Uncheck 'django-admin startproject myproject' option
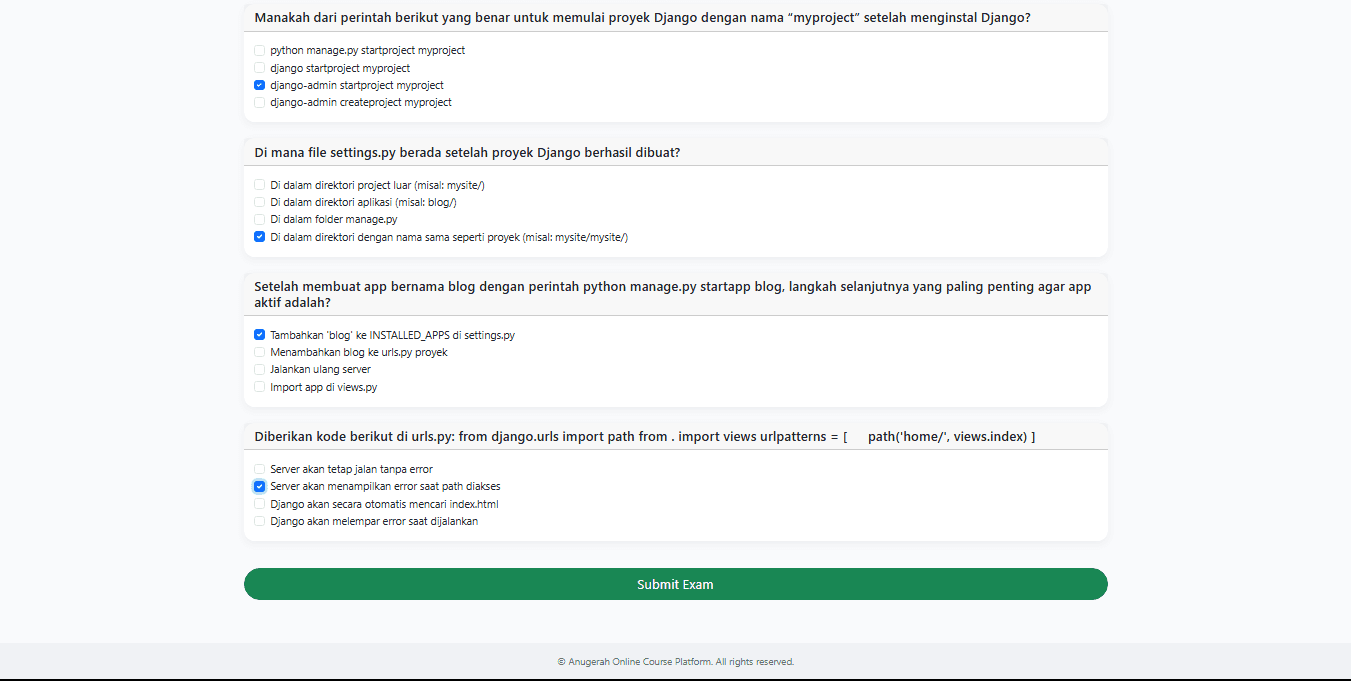 [260, 85]
